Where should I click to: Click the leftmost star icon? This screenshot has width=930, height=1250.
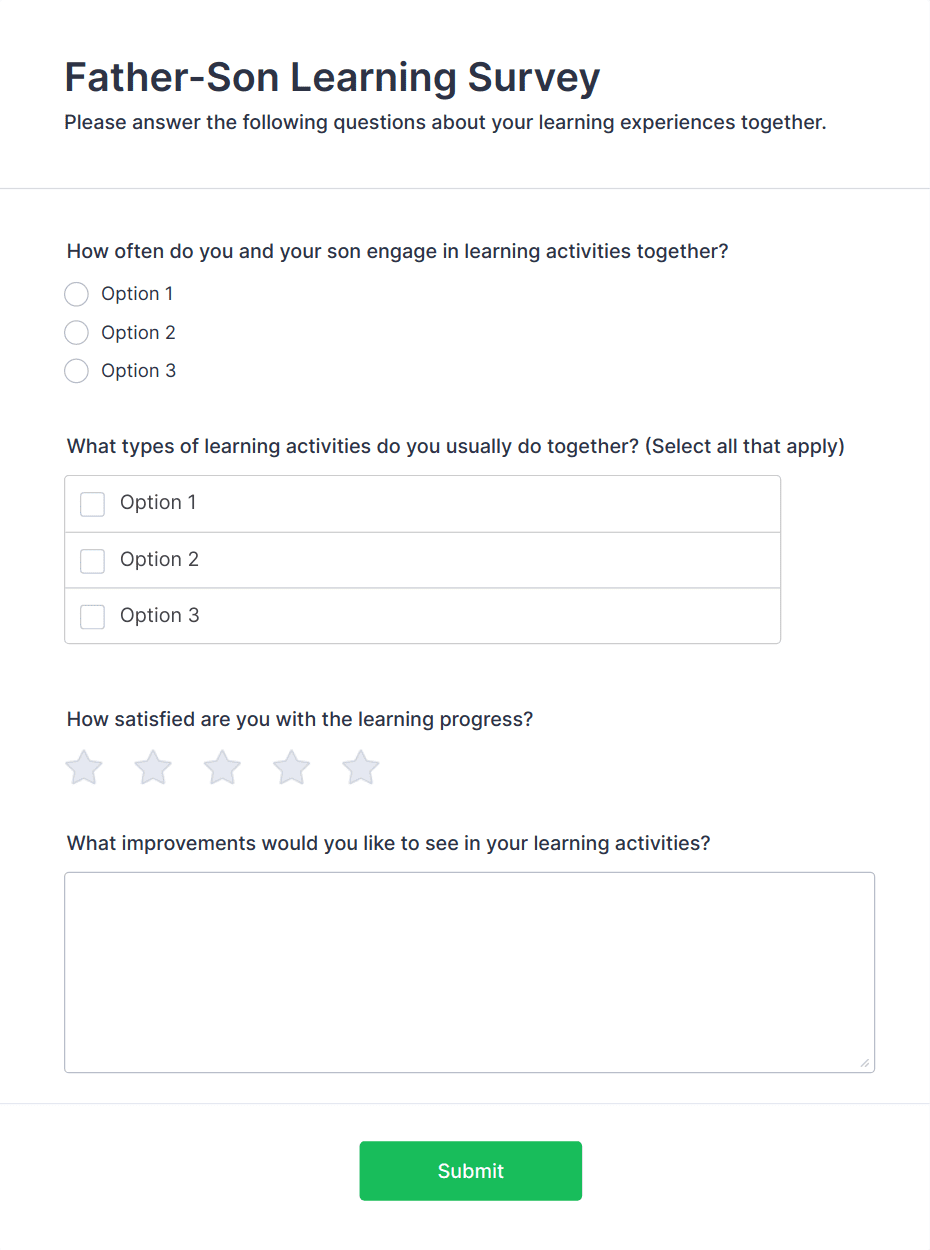[83, 768]
